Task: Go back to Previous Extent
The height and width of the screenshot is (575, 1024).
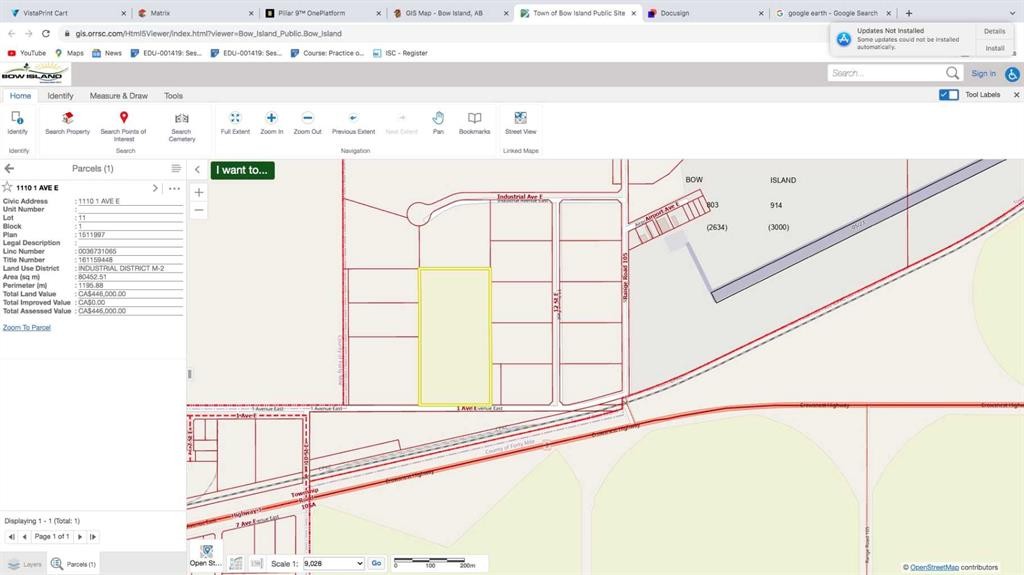Action: [x=353, y=122]
